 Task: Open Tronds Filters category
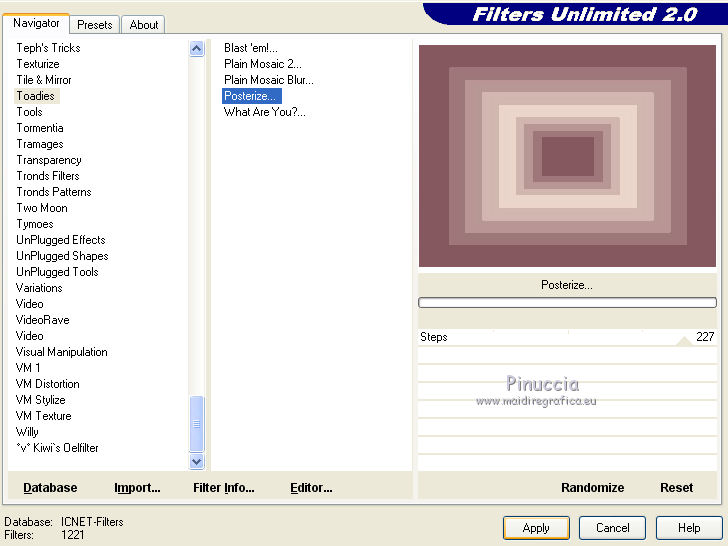pyautogui.click(x=48, y=176)
